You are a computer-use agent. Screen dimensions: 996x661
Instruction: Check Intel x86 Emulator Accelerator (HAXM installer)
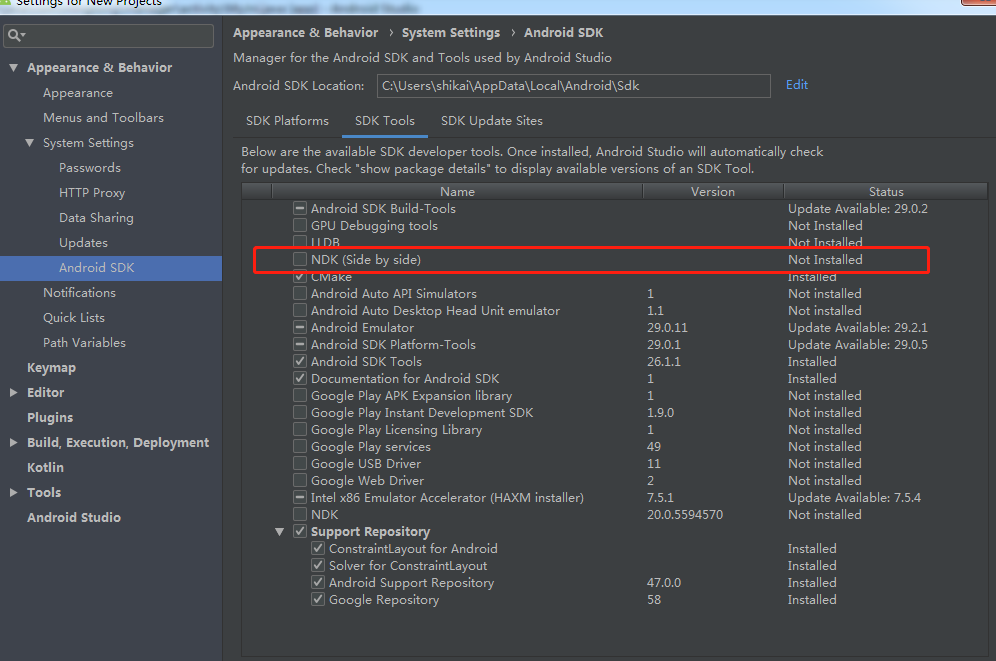tap(300, 497)
